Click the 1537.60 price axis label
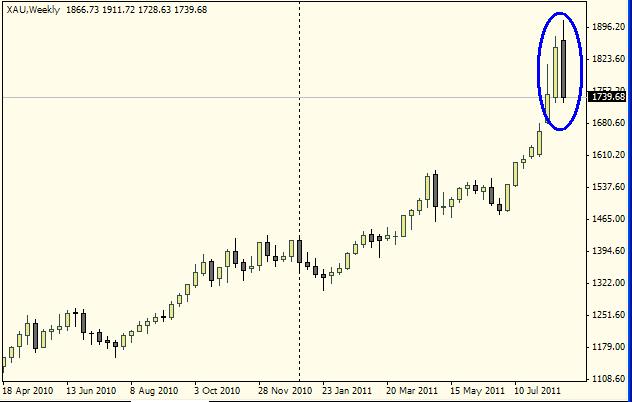 pos(608,187)
